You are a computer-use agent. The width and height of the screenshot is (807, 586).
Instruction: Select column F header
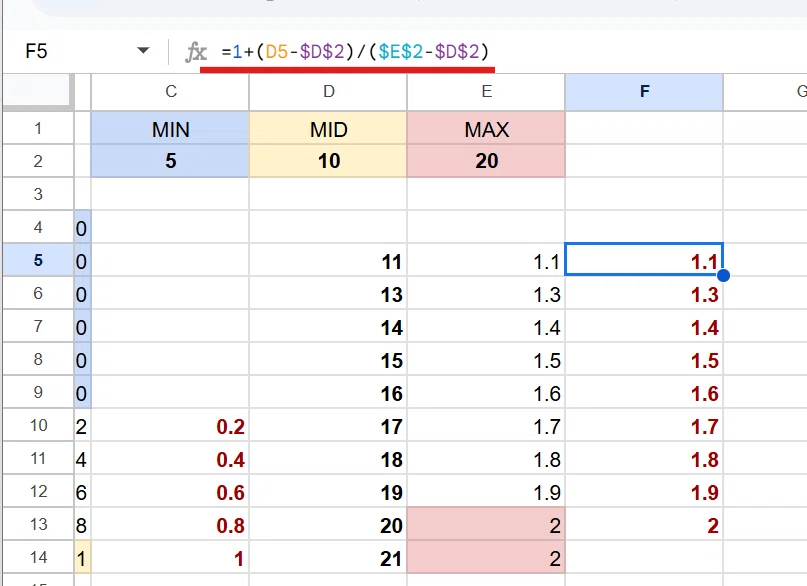click(x=644, y=92)
